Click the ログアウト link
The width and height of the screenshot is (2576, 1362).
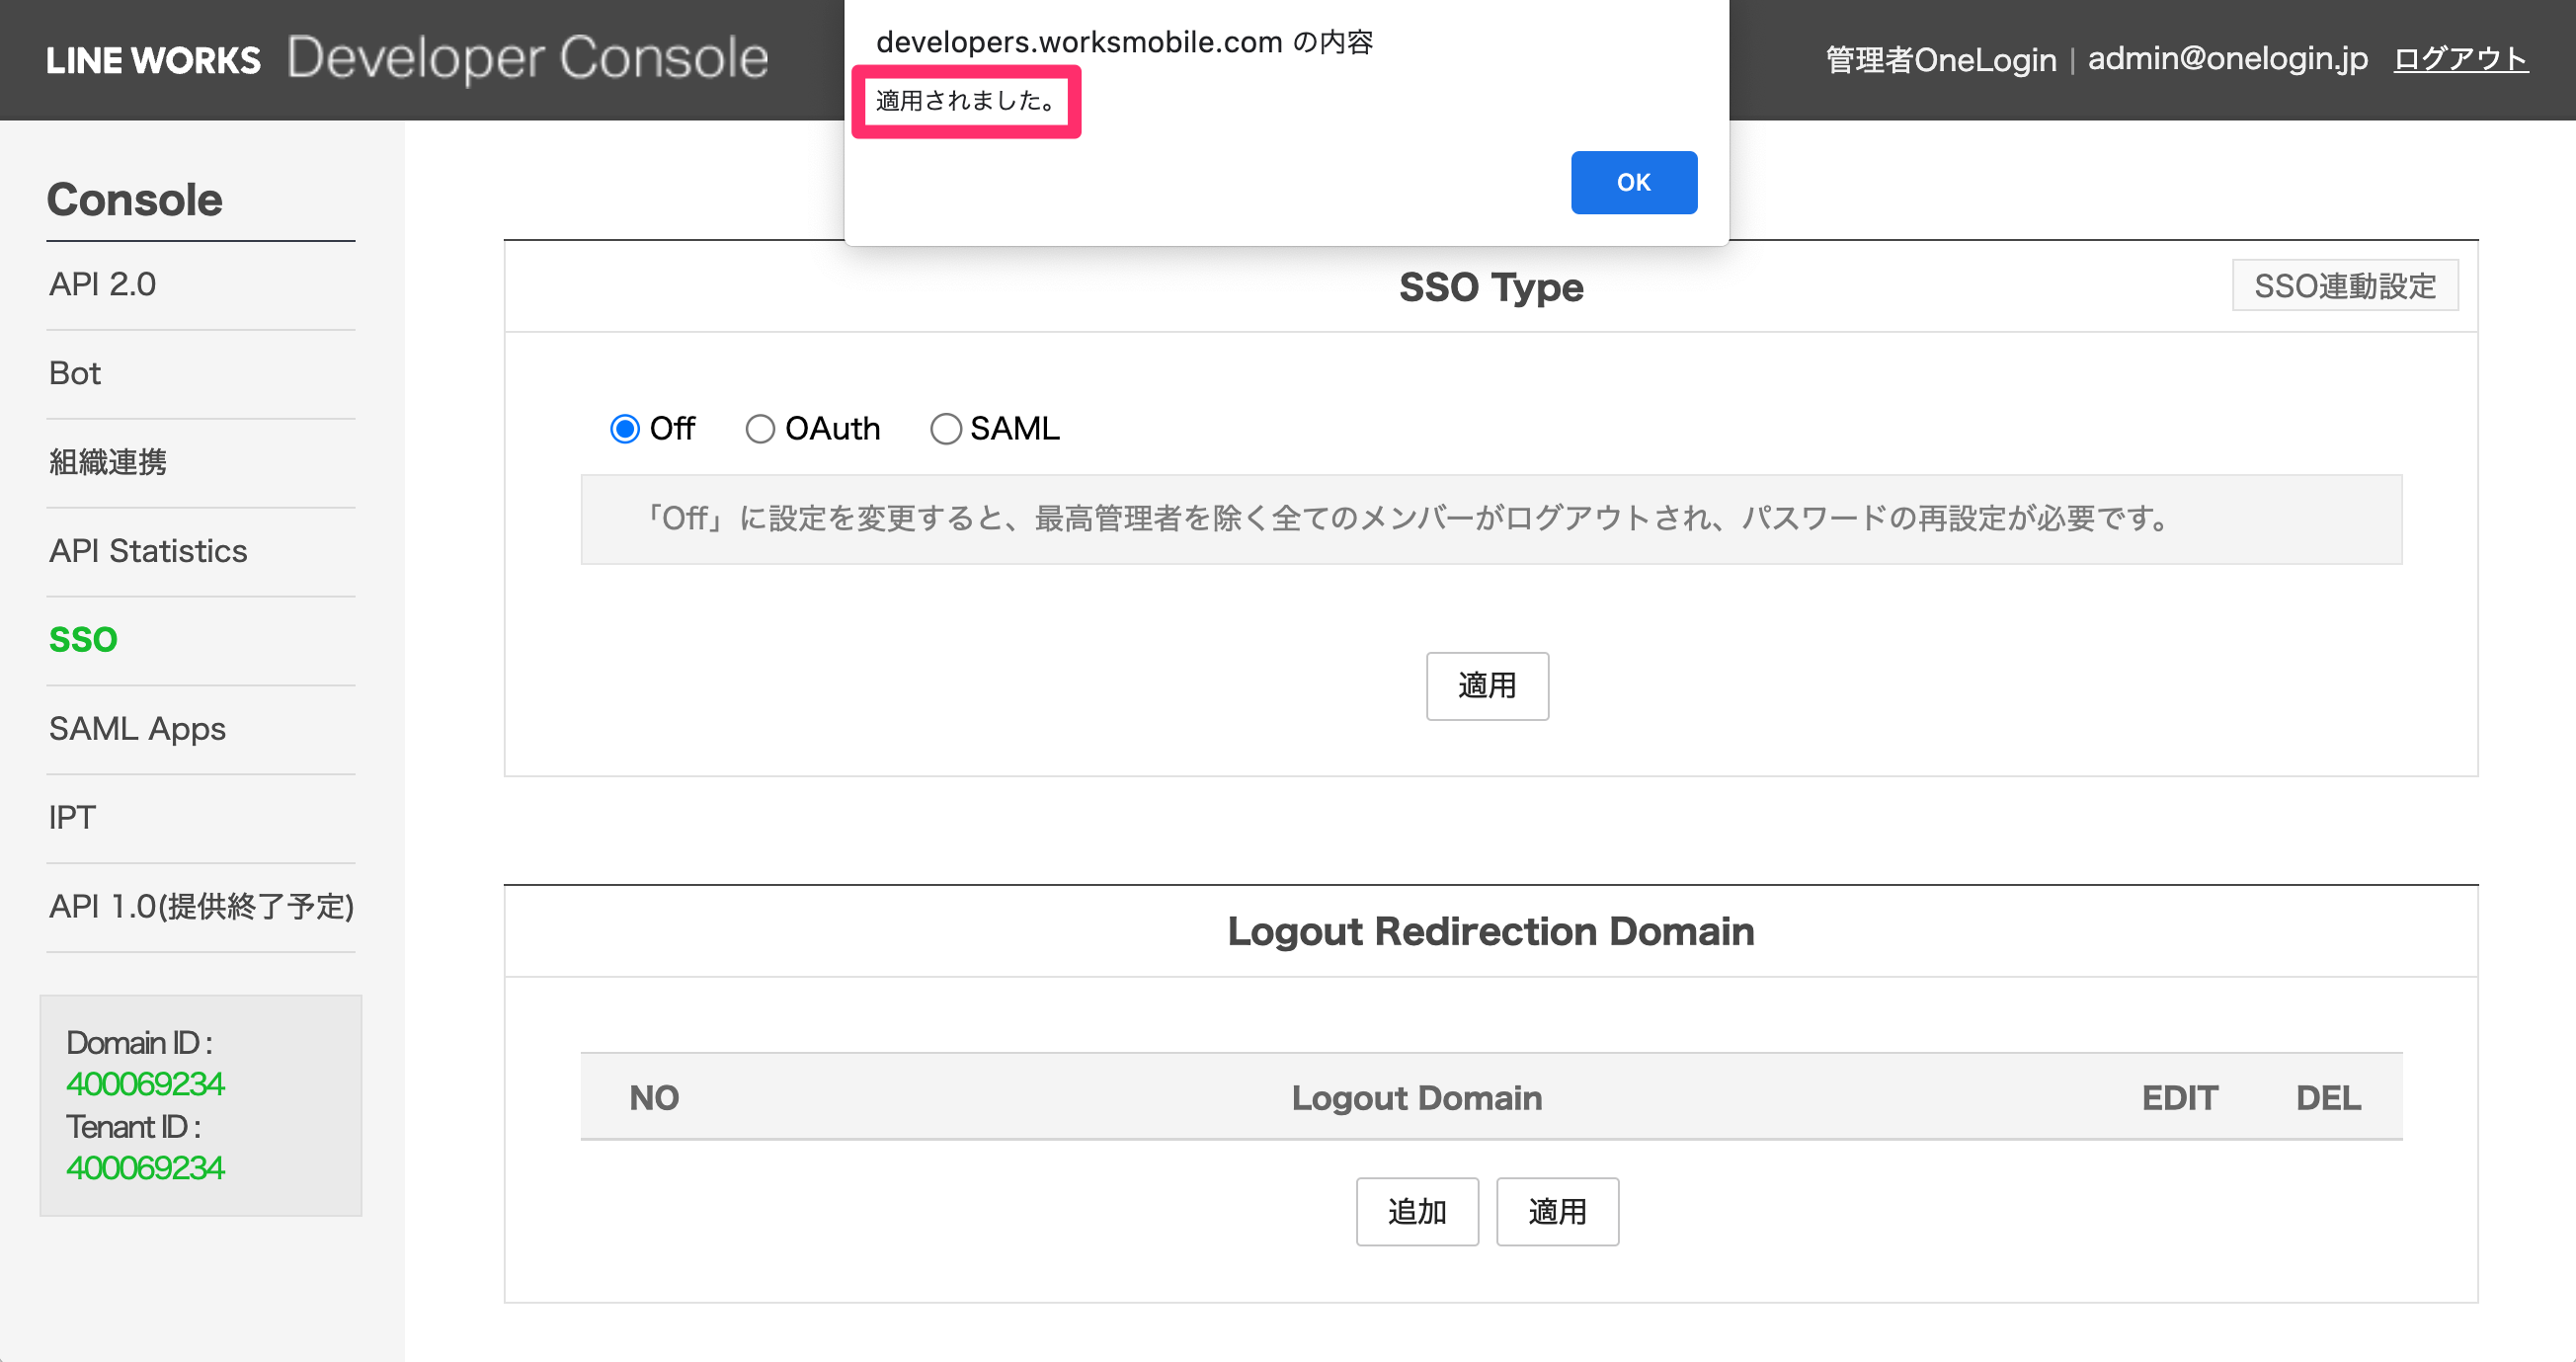click(x=2461, y=59)
